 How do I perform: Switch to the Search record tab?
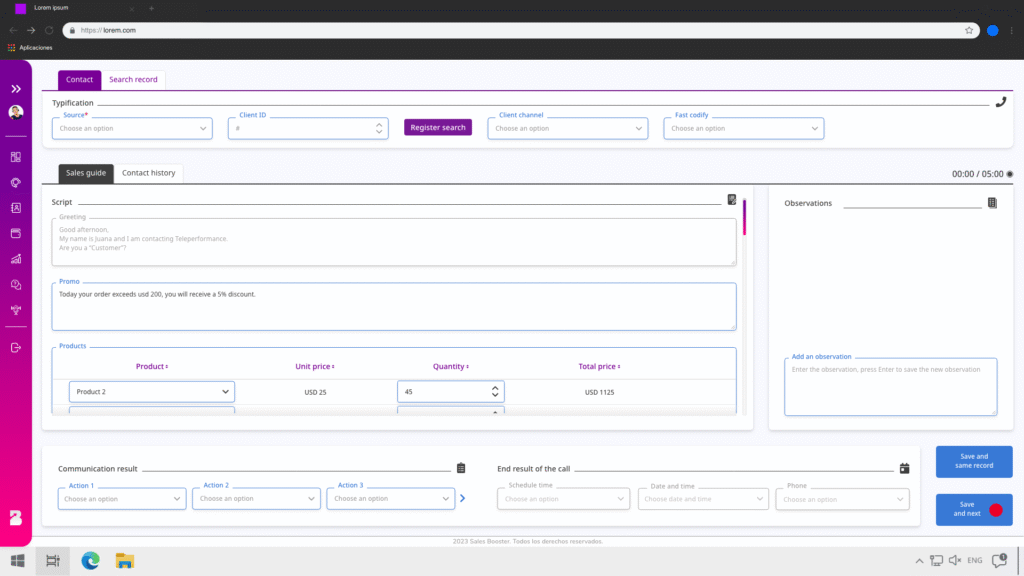(133, 79)
